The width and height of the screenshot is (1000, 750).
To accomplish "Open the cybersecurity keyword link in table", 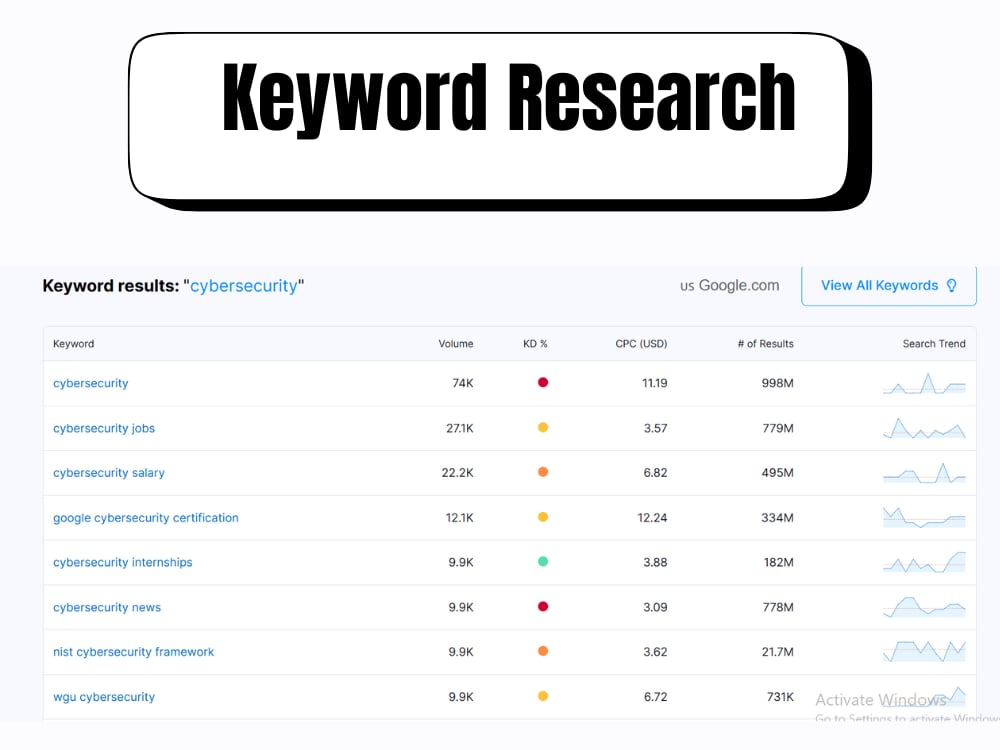I will click(91, 383).
